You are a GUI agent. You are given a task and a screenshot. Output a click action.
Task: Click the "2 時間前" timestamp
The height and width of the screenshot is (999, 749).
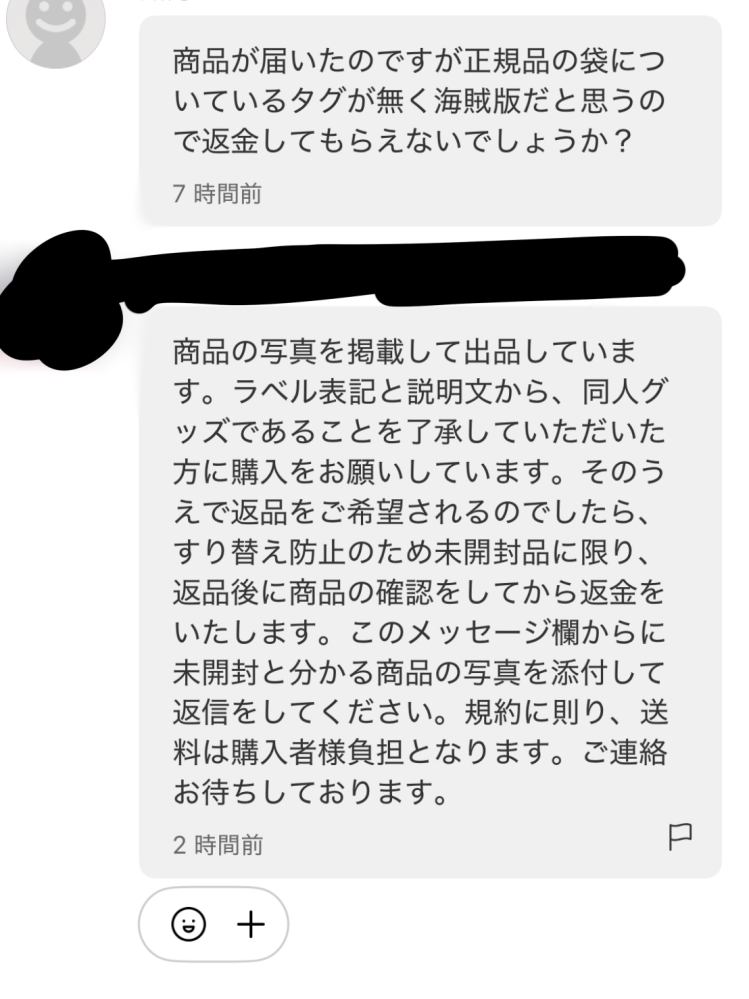[218, 845]
